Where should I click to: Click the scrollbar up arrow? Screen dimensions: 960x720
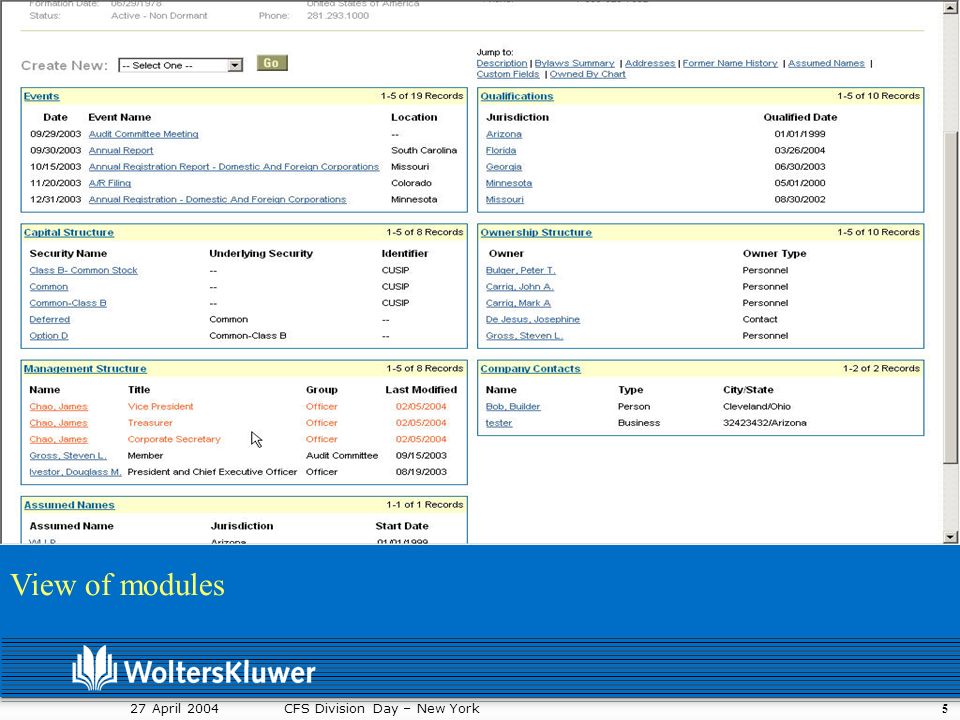click(950, 7)
